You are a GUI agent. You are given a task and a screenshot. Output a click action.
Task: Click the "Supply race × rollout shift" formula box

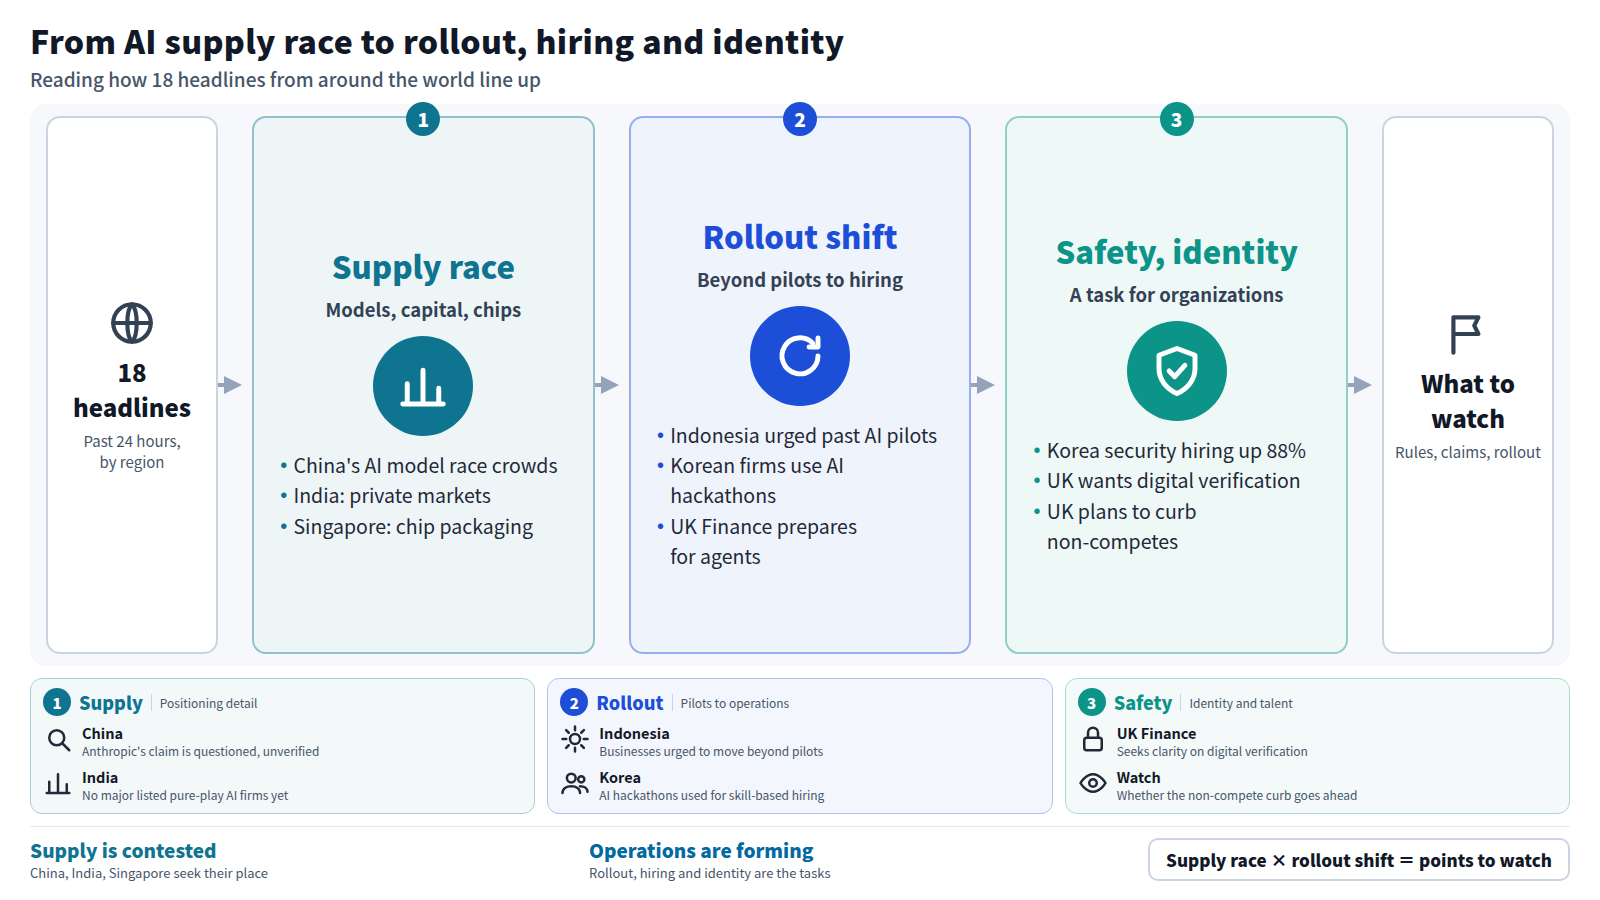1359,860
